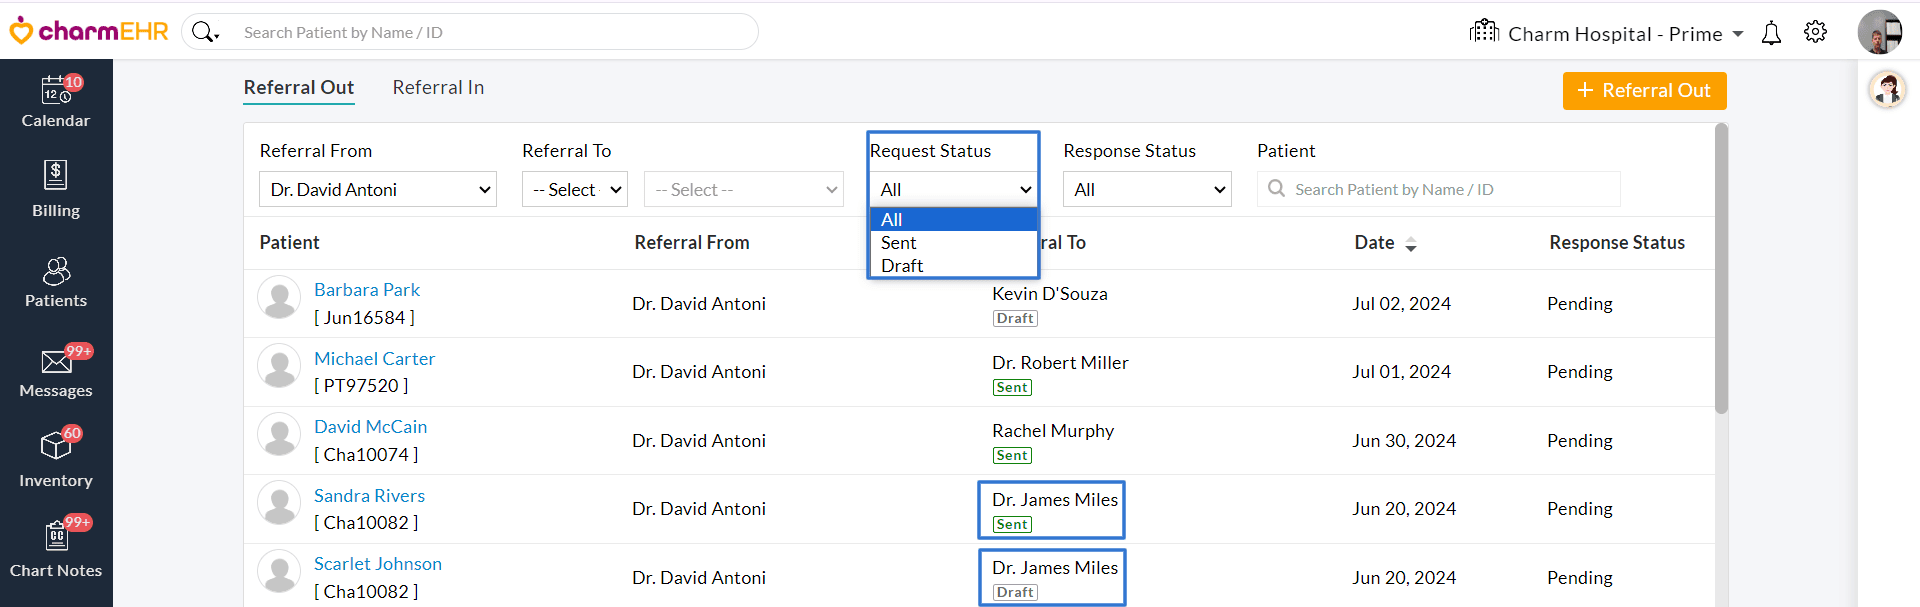The image size is (1920, 607).
Task: Click Date column header
Action: tap(1374, 243)
